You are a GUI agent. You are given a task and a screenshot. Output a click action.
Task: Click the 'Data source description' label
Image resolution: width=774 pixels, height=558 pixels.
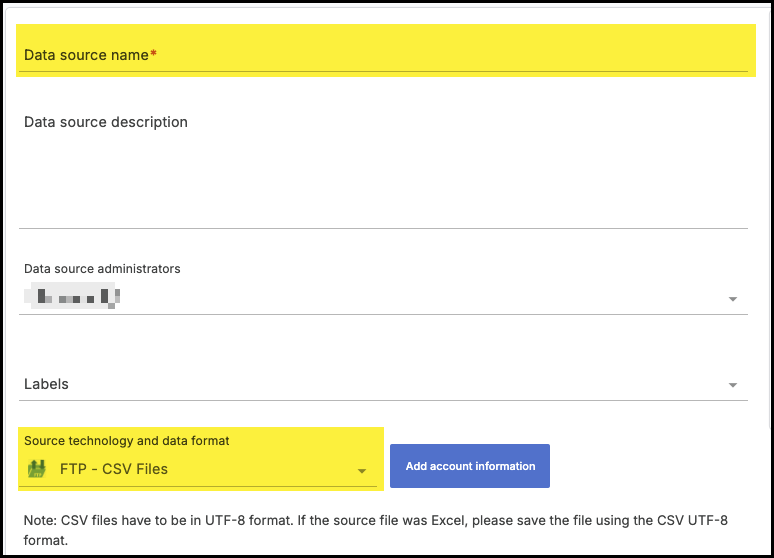pyautogui.click(x=105, y=122)
